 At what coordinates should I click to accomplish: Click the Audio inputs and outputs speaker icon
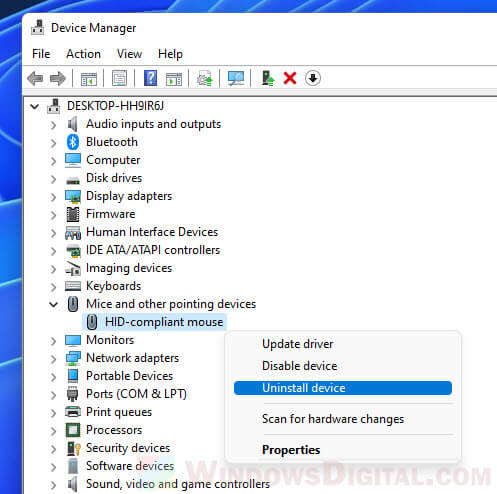click(72, 124)
